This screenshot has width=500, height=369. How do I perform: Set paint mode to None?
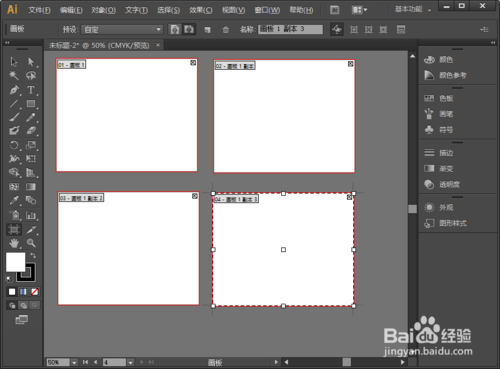pos(34,292)
